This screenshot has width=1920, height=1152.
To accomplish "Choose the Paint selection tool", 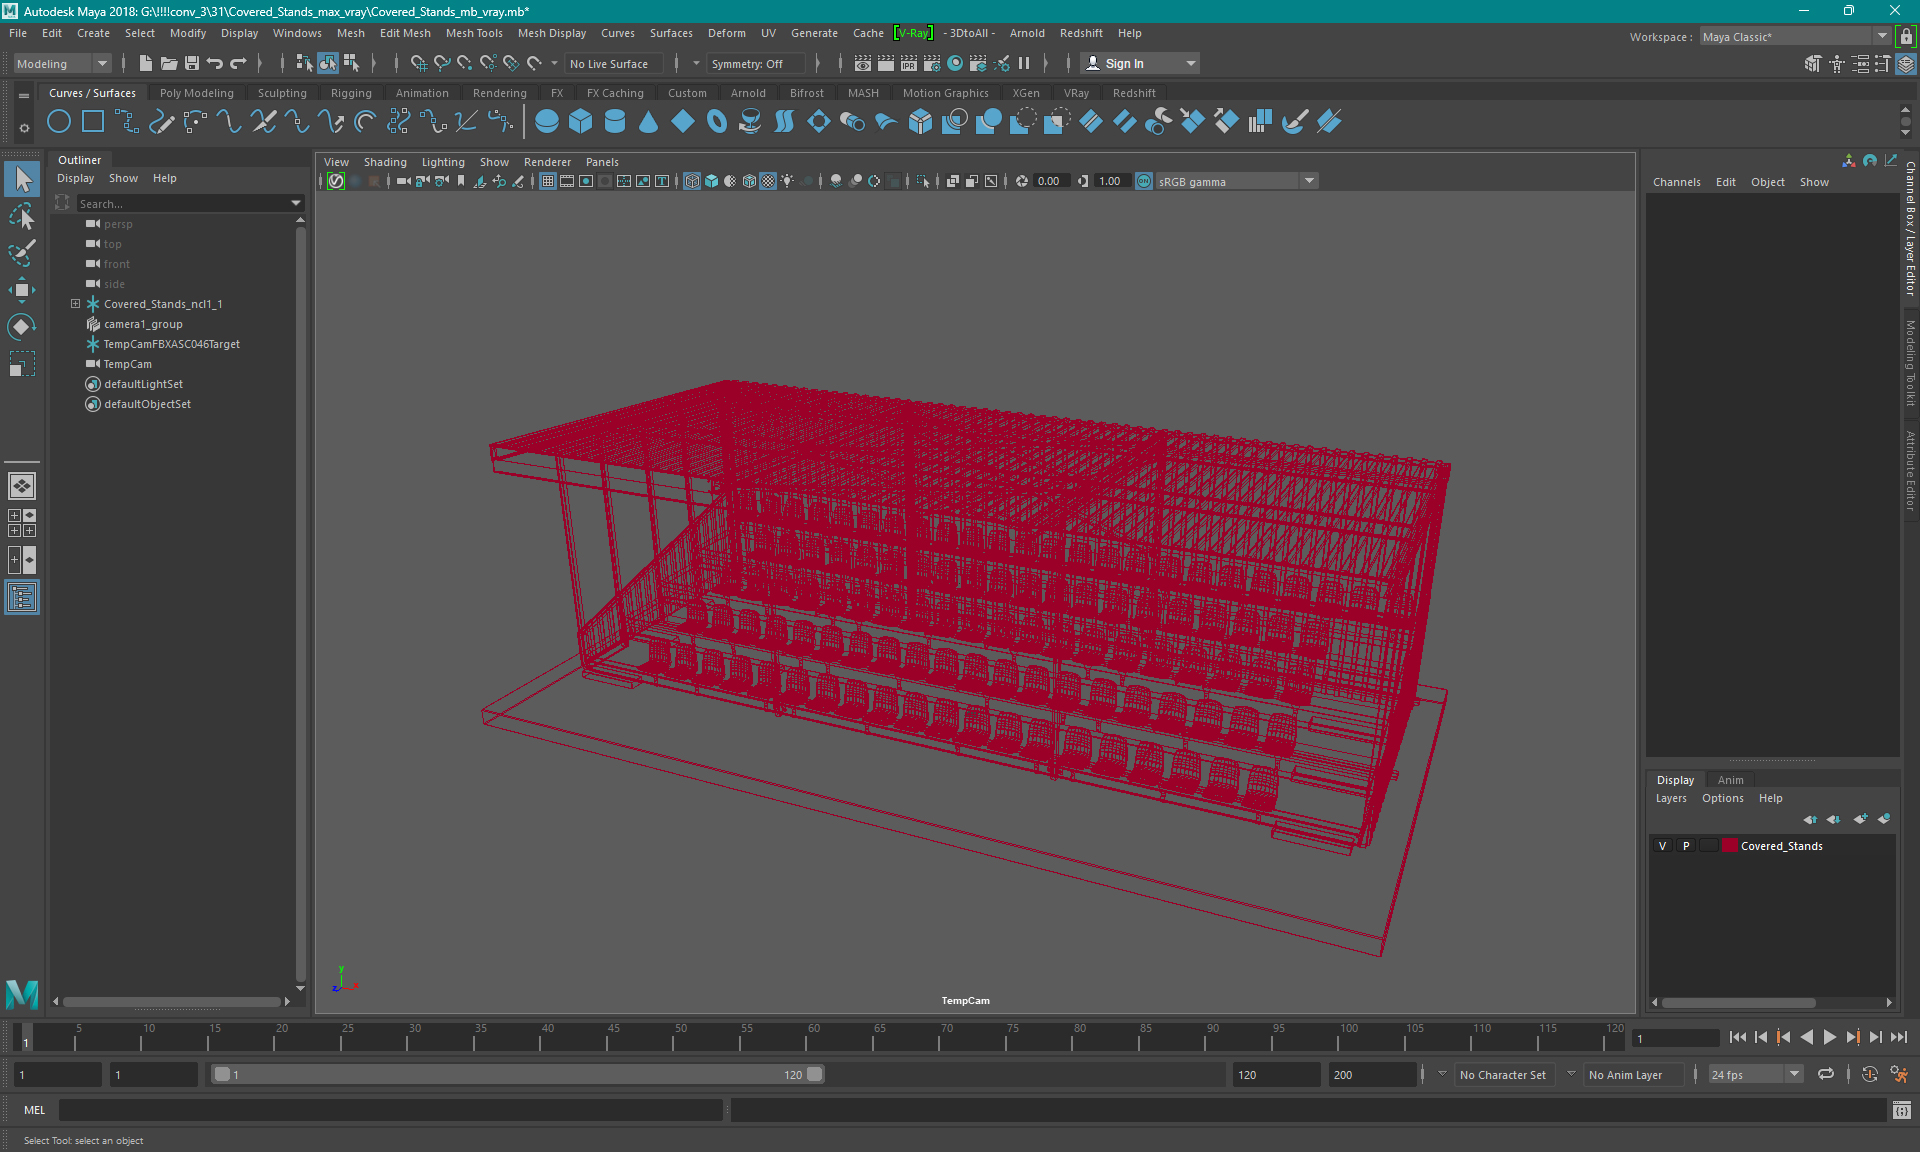I will [22, 252].
